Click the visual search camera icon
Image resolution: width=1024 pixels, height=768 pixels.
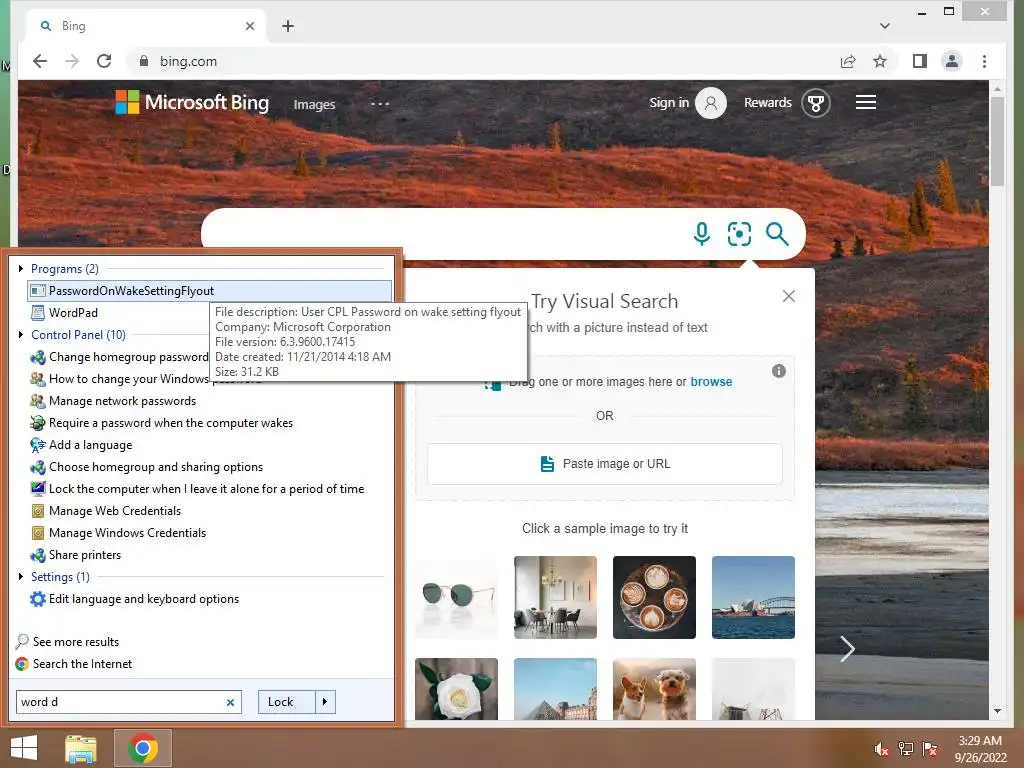739,234
